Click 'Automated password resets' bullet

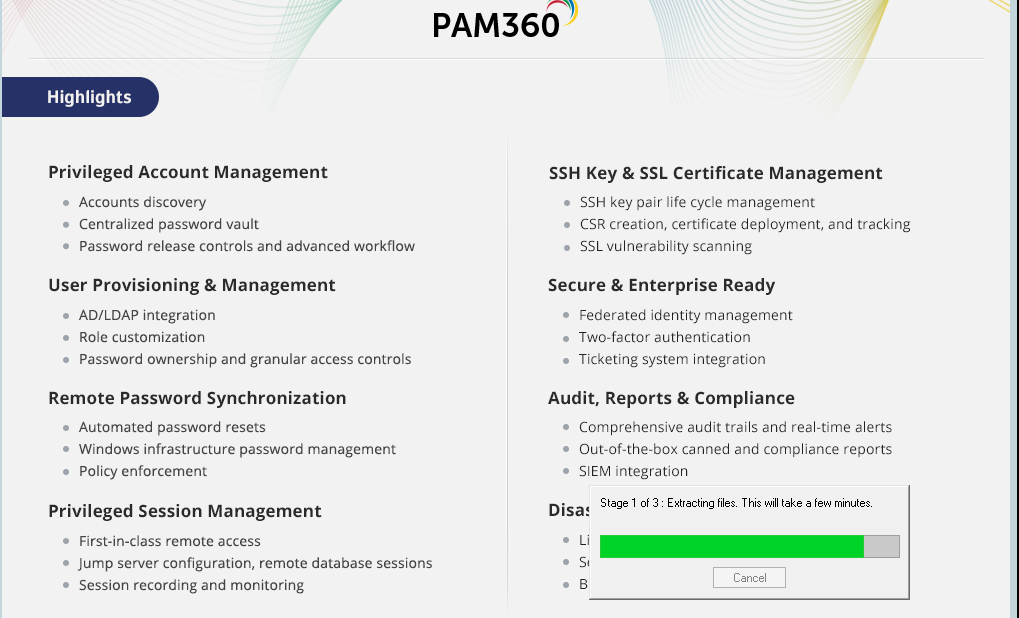pyautogui.click(x=172, y=427)
